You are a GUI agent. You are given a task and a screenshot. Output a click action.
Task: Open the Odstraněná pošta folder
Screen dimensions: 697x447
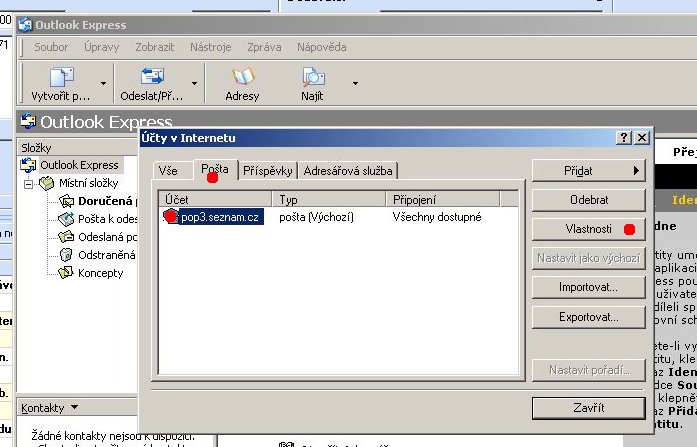pos(107,255)
